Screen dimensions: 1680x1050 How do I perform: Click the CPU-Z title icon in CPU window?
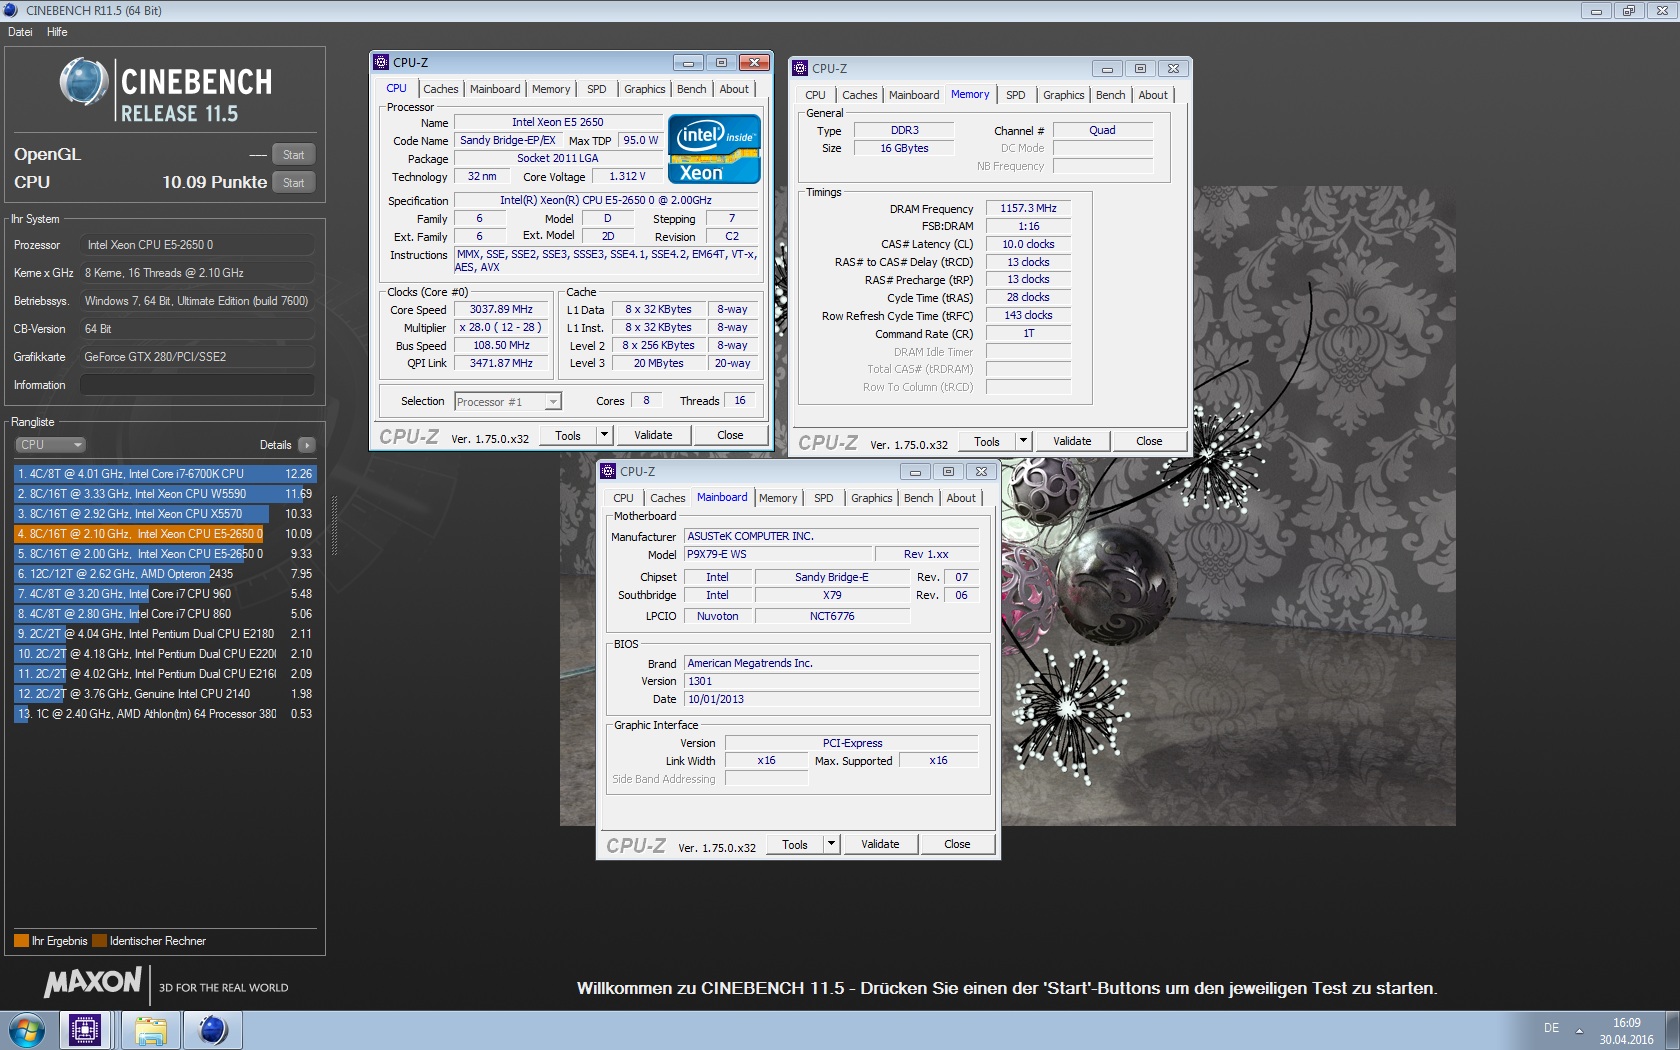381,62
